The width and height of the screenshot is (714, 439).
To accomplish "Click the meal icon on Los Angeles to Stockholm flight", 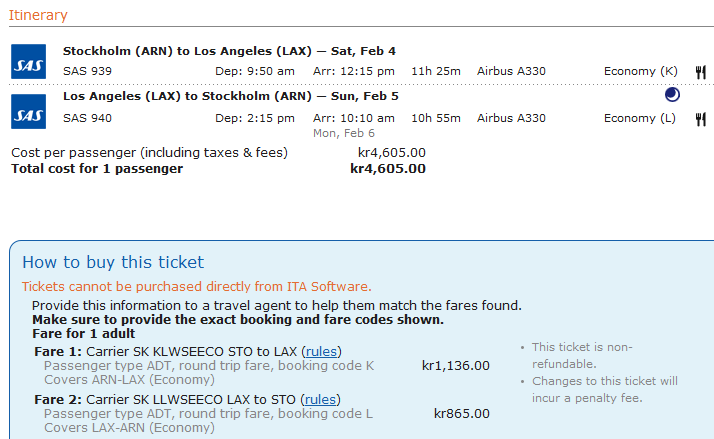I will (x=701, y=119).
